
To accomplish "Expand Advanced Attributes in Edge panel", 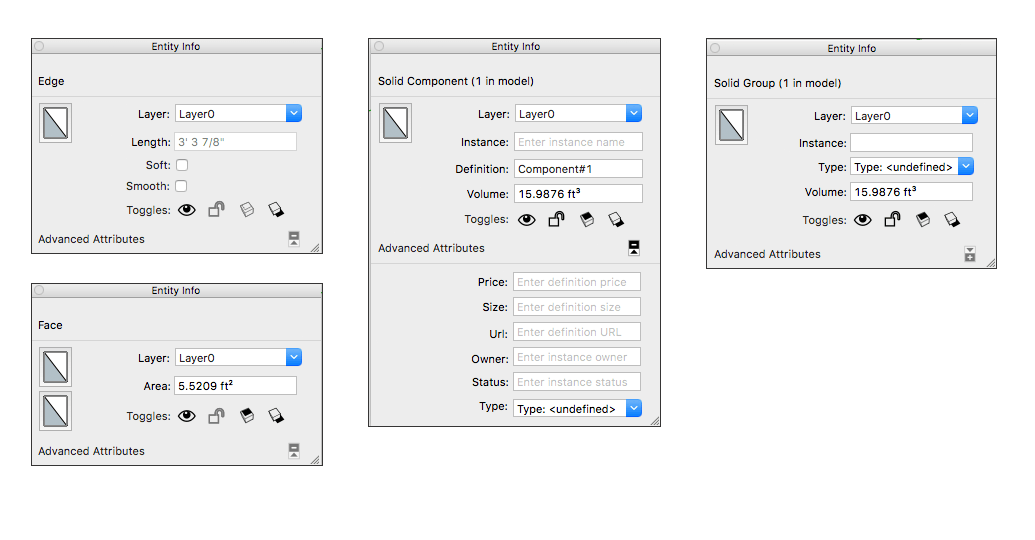I will click(x=294, y=239).
